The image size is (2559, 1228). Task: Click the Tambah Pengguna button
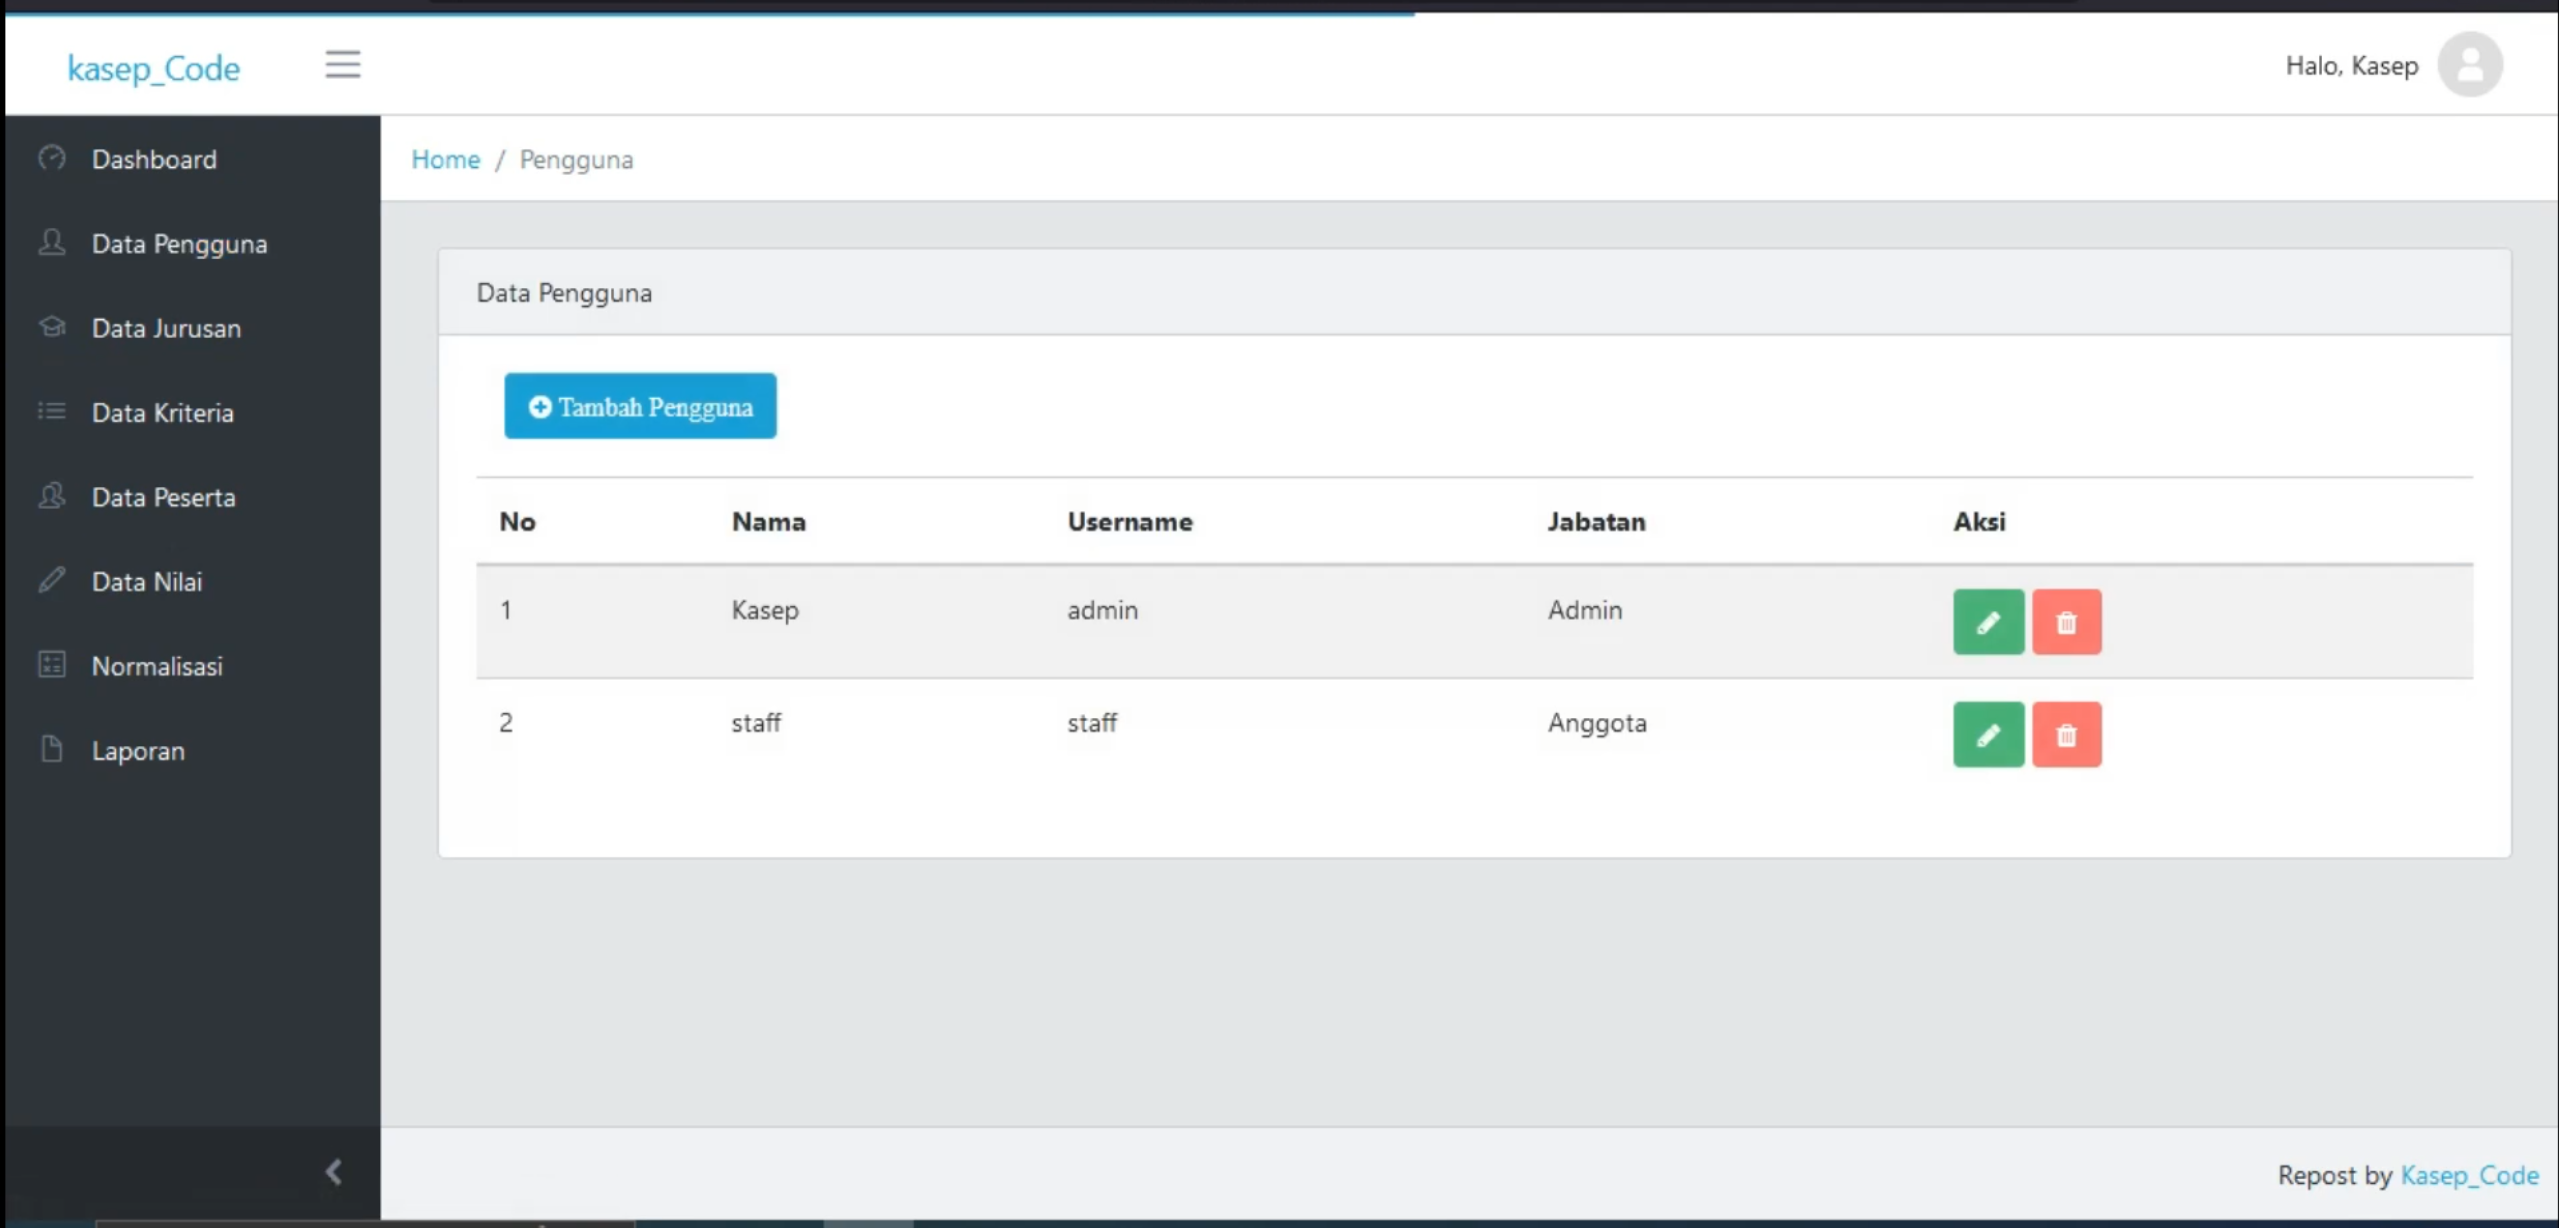(x=640, y=406)
